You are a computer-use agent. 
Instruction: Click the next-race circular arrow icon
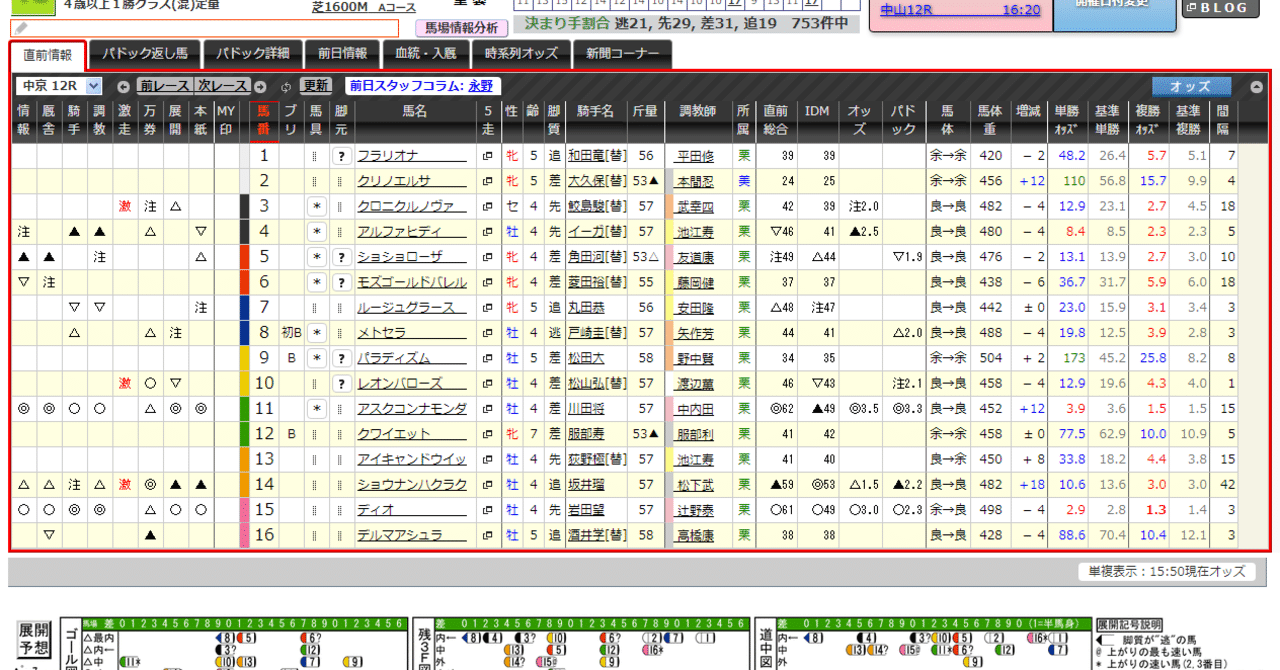click(260, 86)
